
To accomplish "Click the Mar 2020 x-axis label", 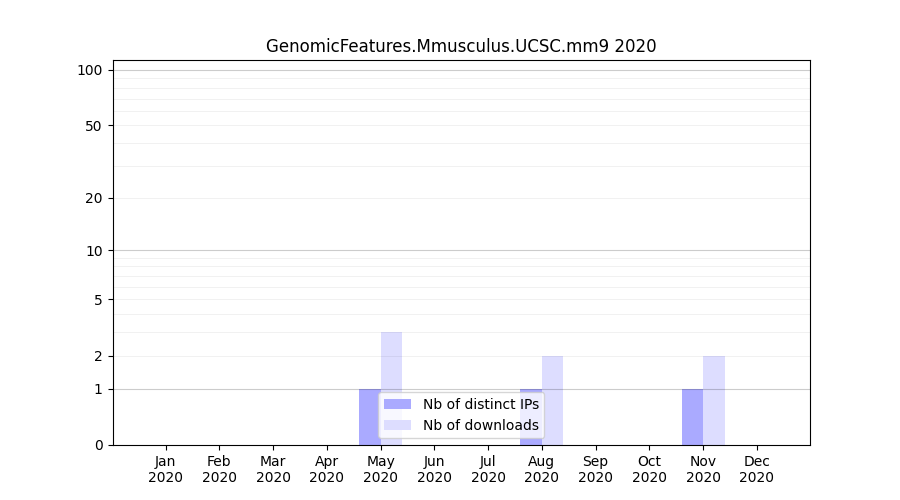I will tap(273, 469).
